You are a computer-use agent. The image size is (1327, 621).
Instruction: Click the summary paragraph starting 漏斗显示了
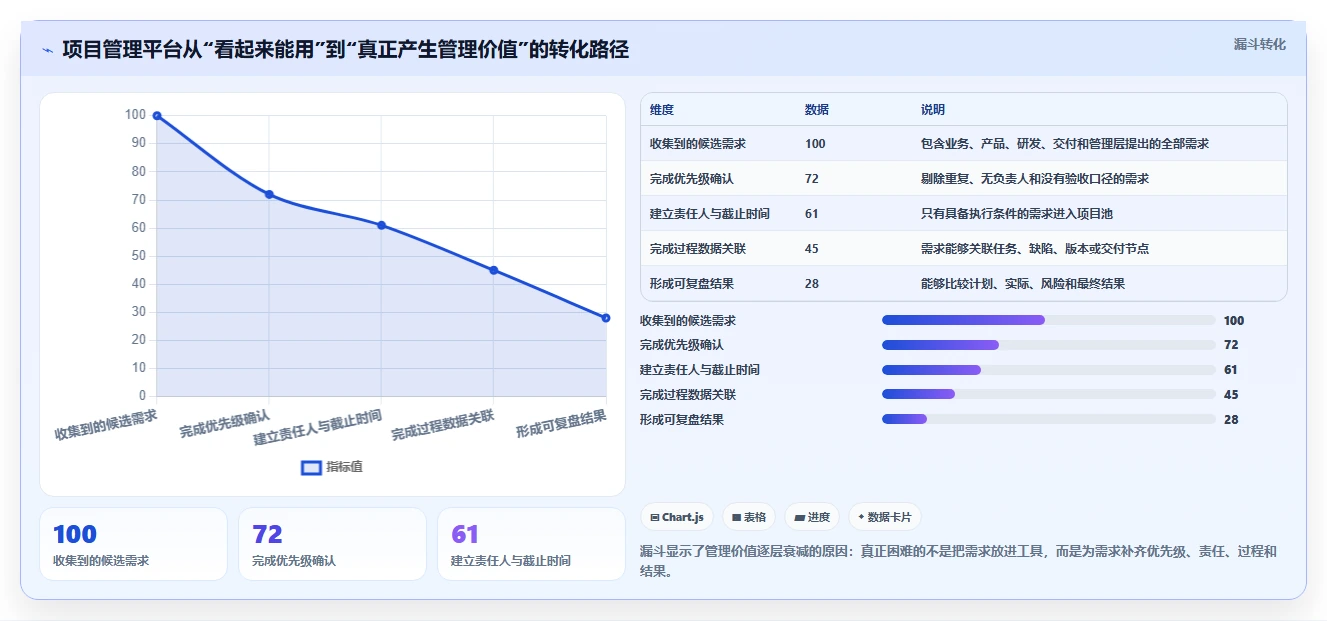958,561
